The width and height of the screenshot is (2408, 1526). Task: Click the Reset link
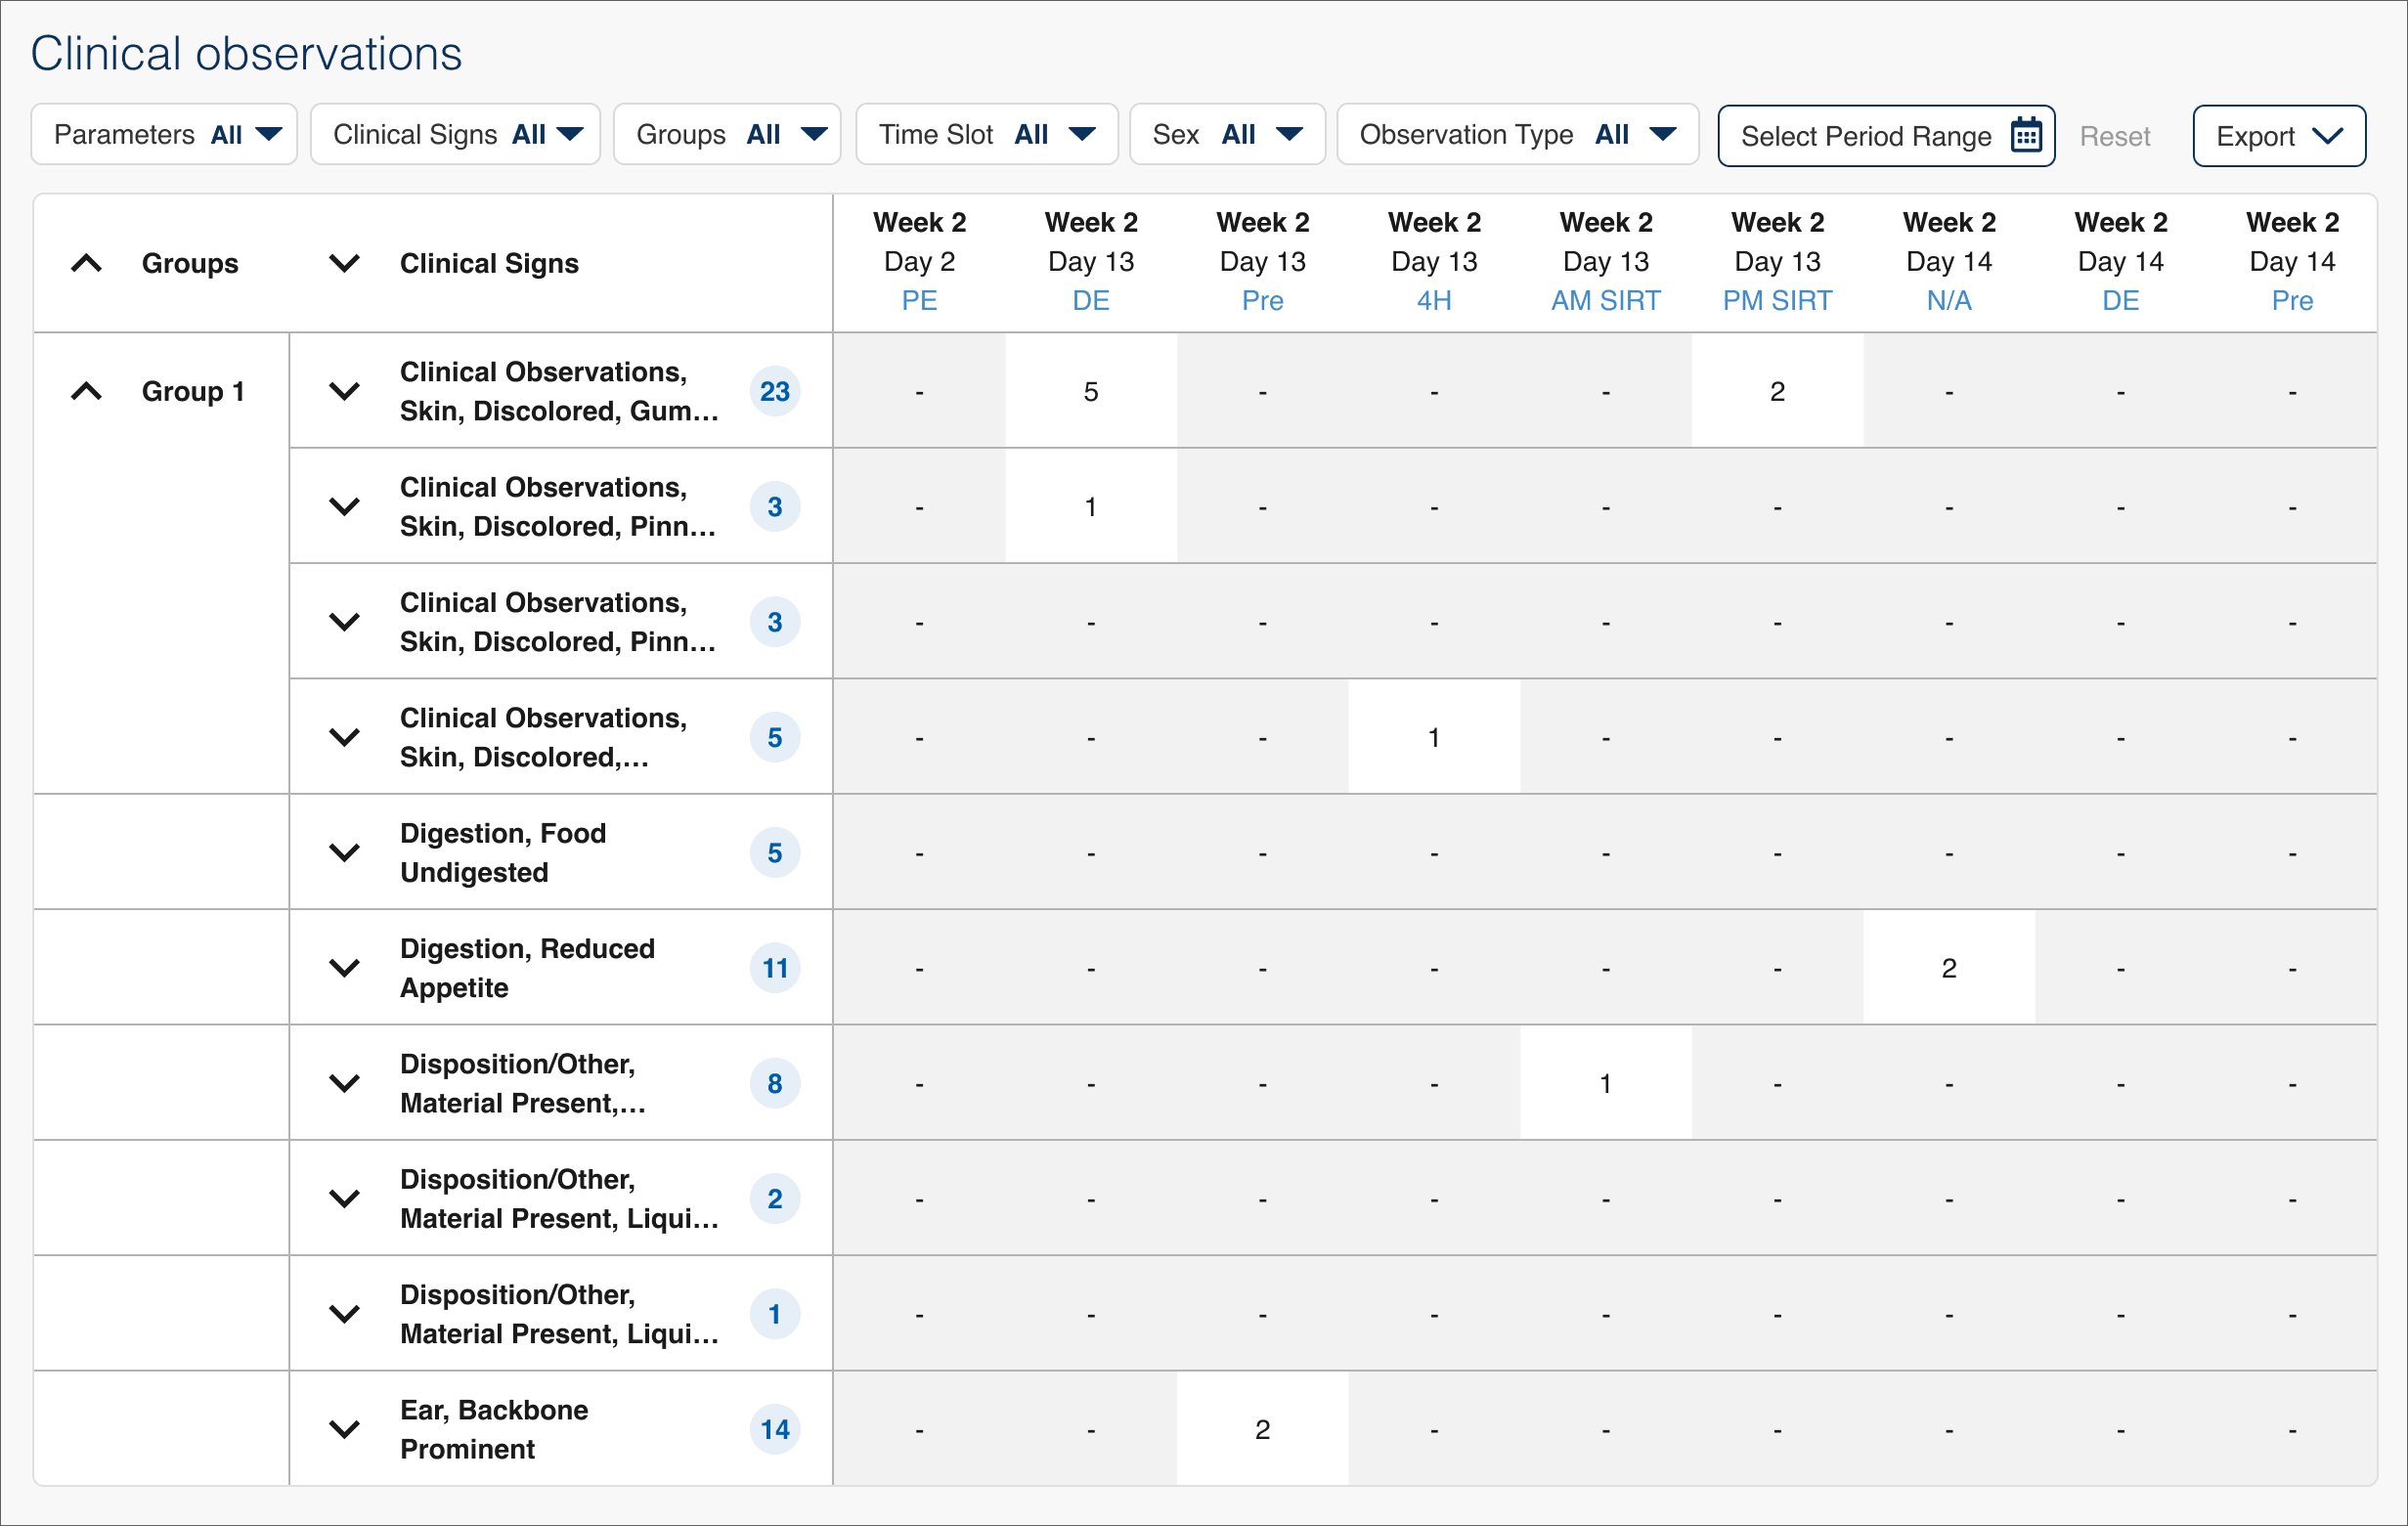click(x=2115, y=136)
